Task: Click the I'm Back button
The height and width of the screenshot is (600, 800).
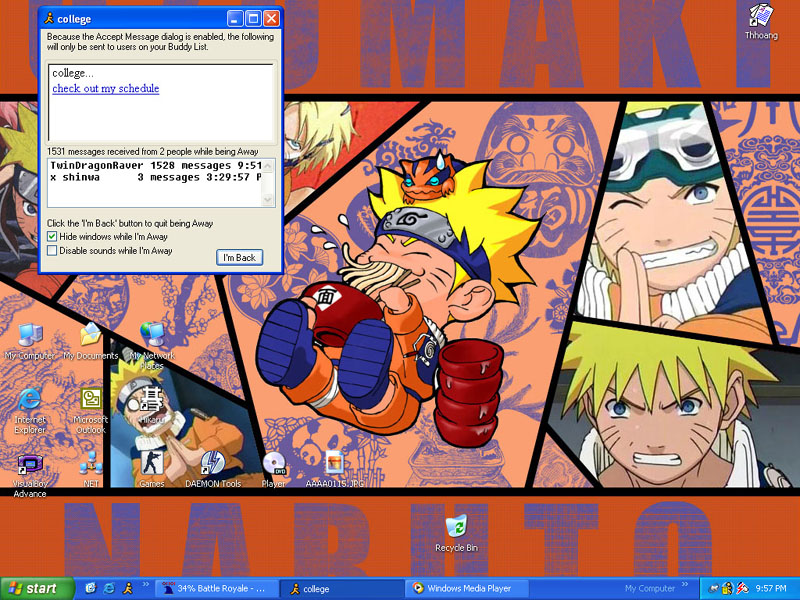Action: point(239,258)
